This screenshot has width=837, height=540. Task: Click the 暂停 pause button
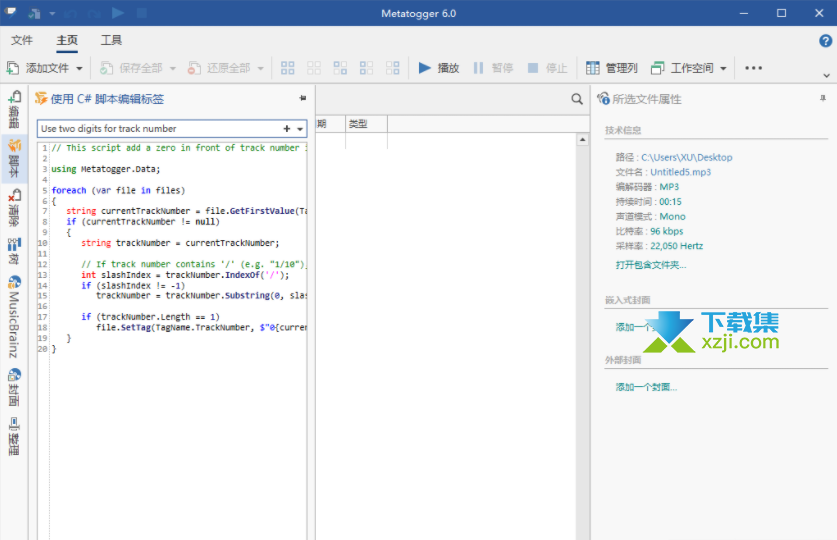[493, 68]
